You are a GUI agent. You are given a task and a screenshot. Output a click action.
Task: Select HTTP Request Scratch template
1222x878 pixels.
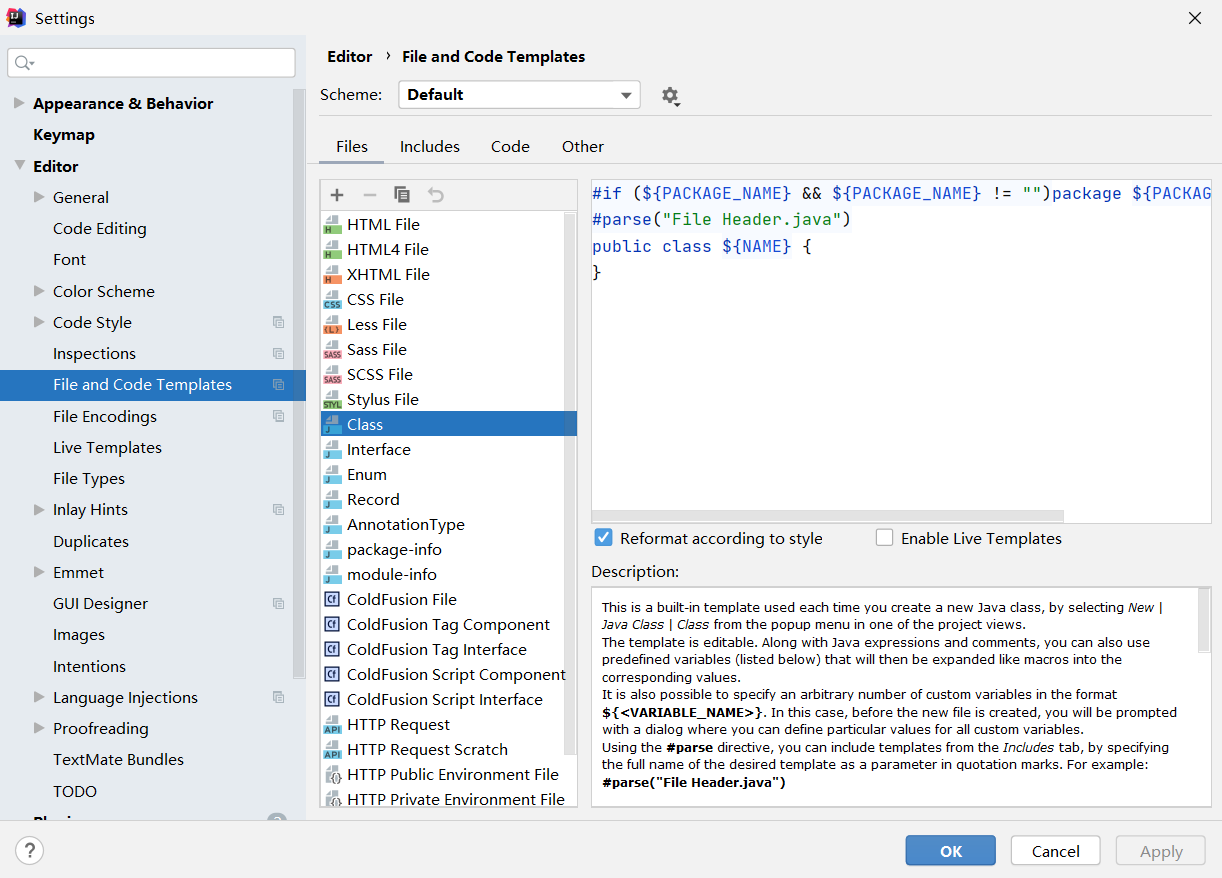(x=427, y=750)
